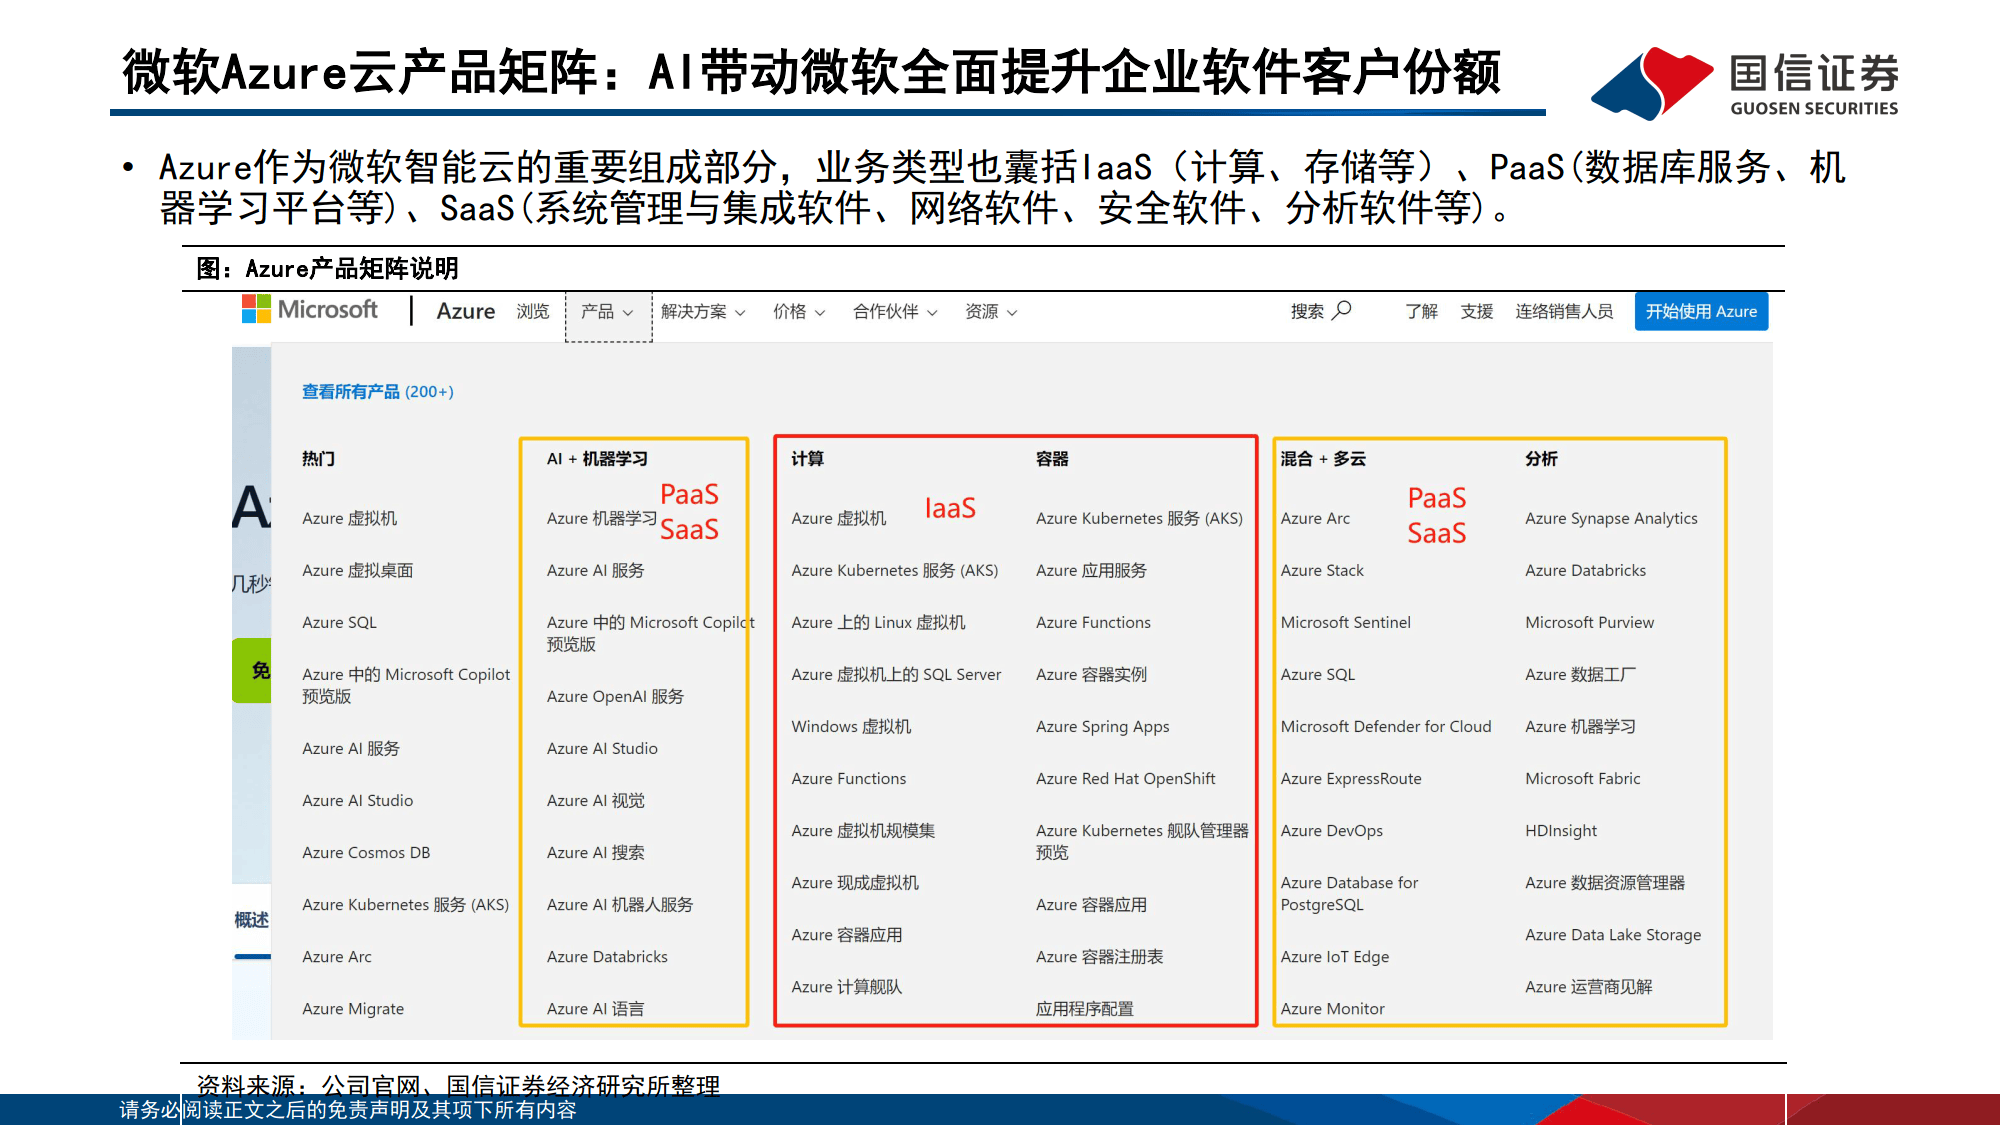The height and width of the screenshot is (1125, 2000).
Task: Click Microsoft Purview link
Action: click(1590, 623)
